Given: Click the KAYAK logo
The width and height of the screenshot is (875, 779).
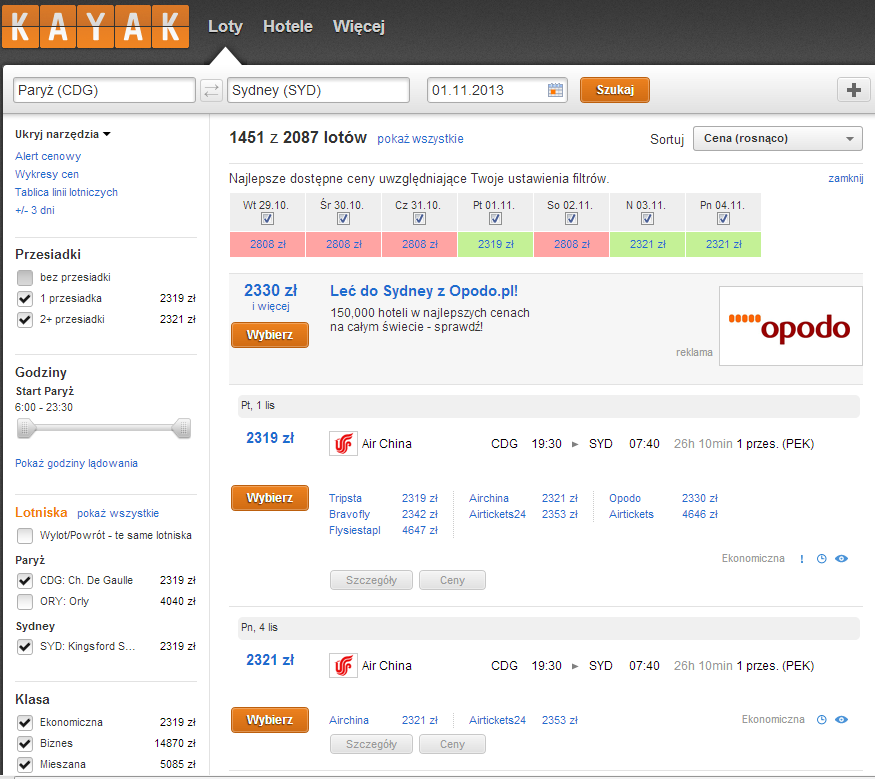Looking at the screenshot, I should coord(95,26).
